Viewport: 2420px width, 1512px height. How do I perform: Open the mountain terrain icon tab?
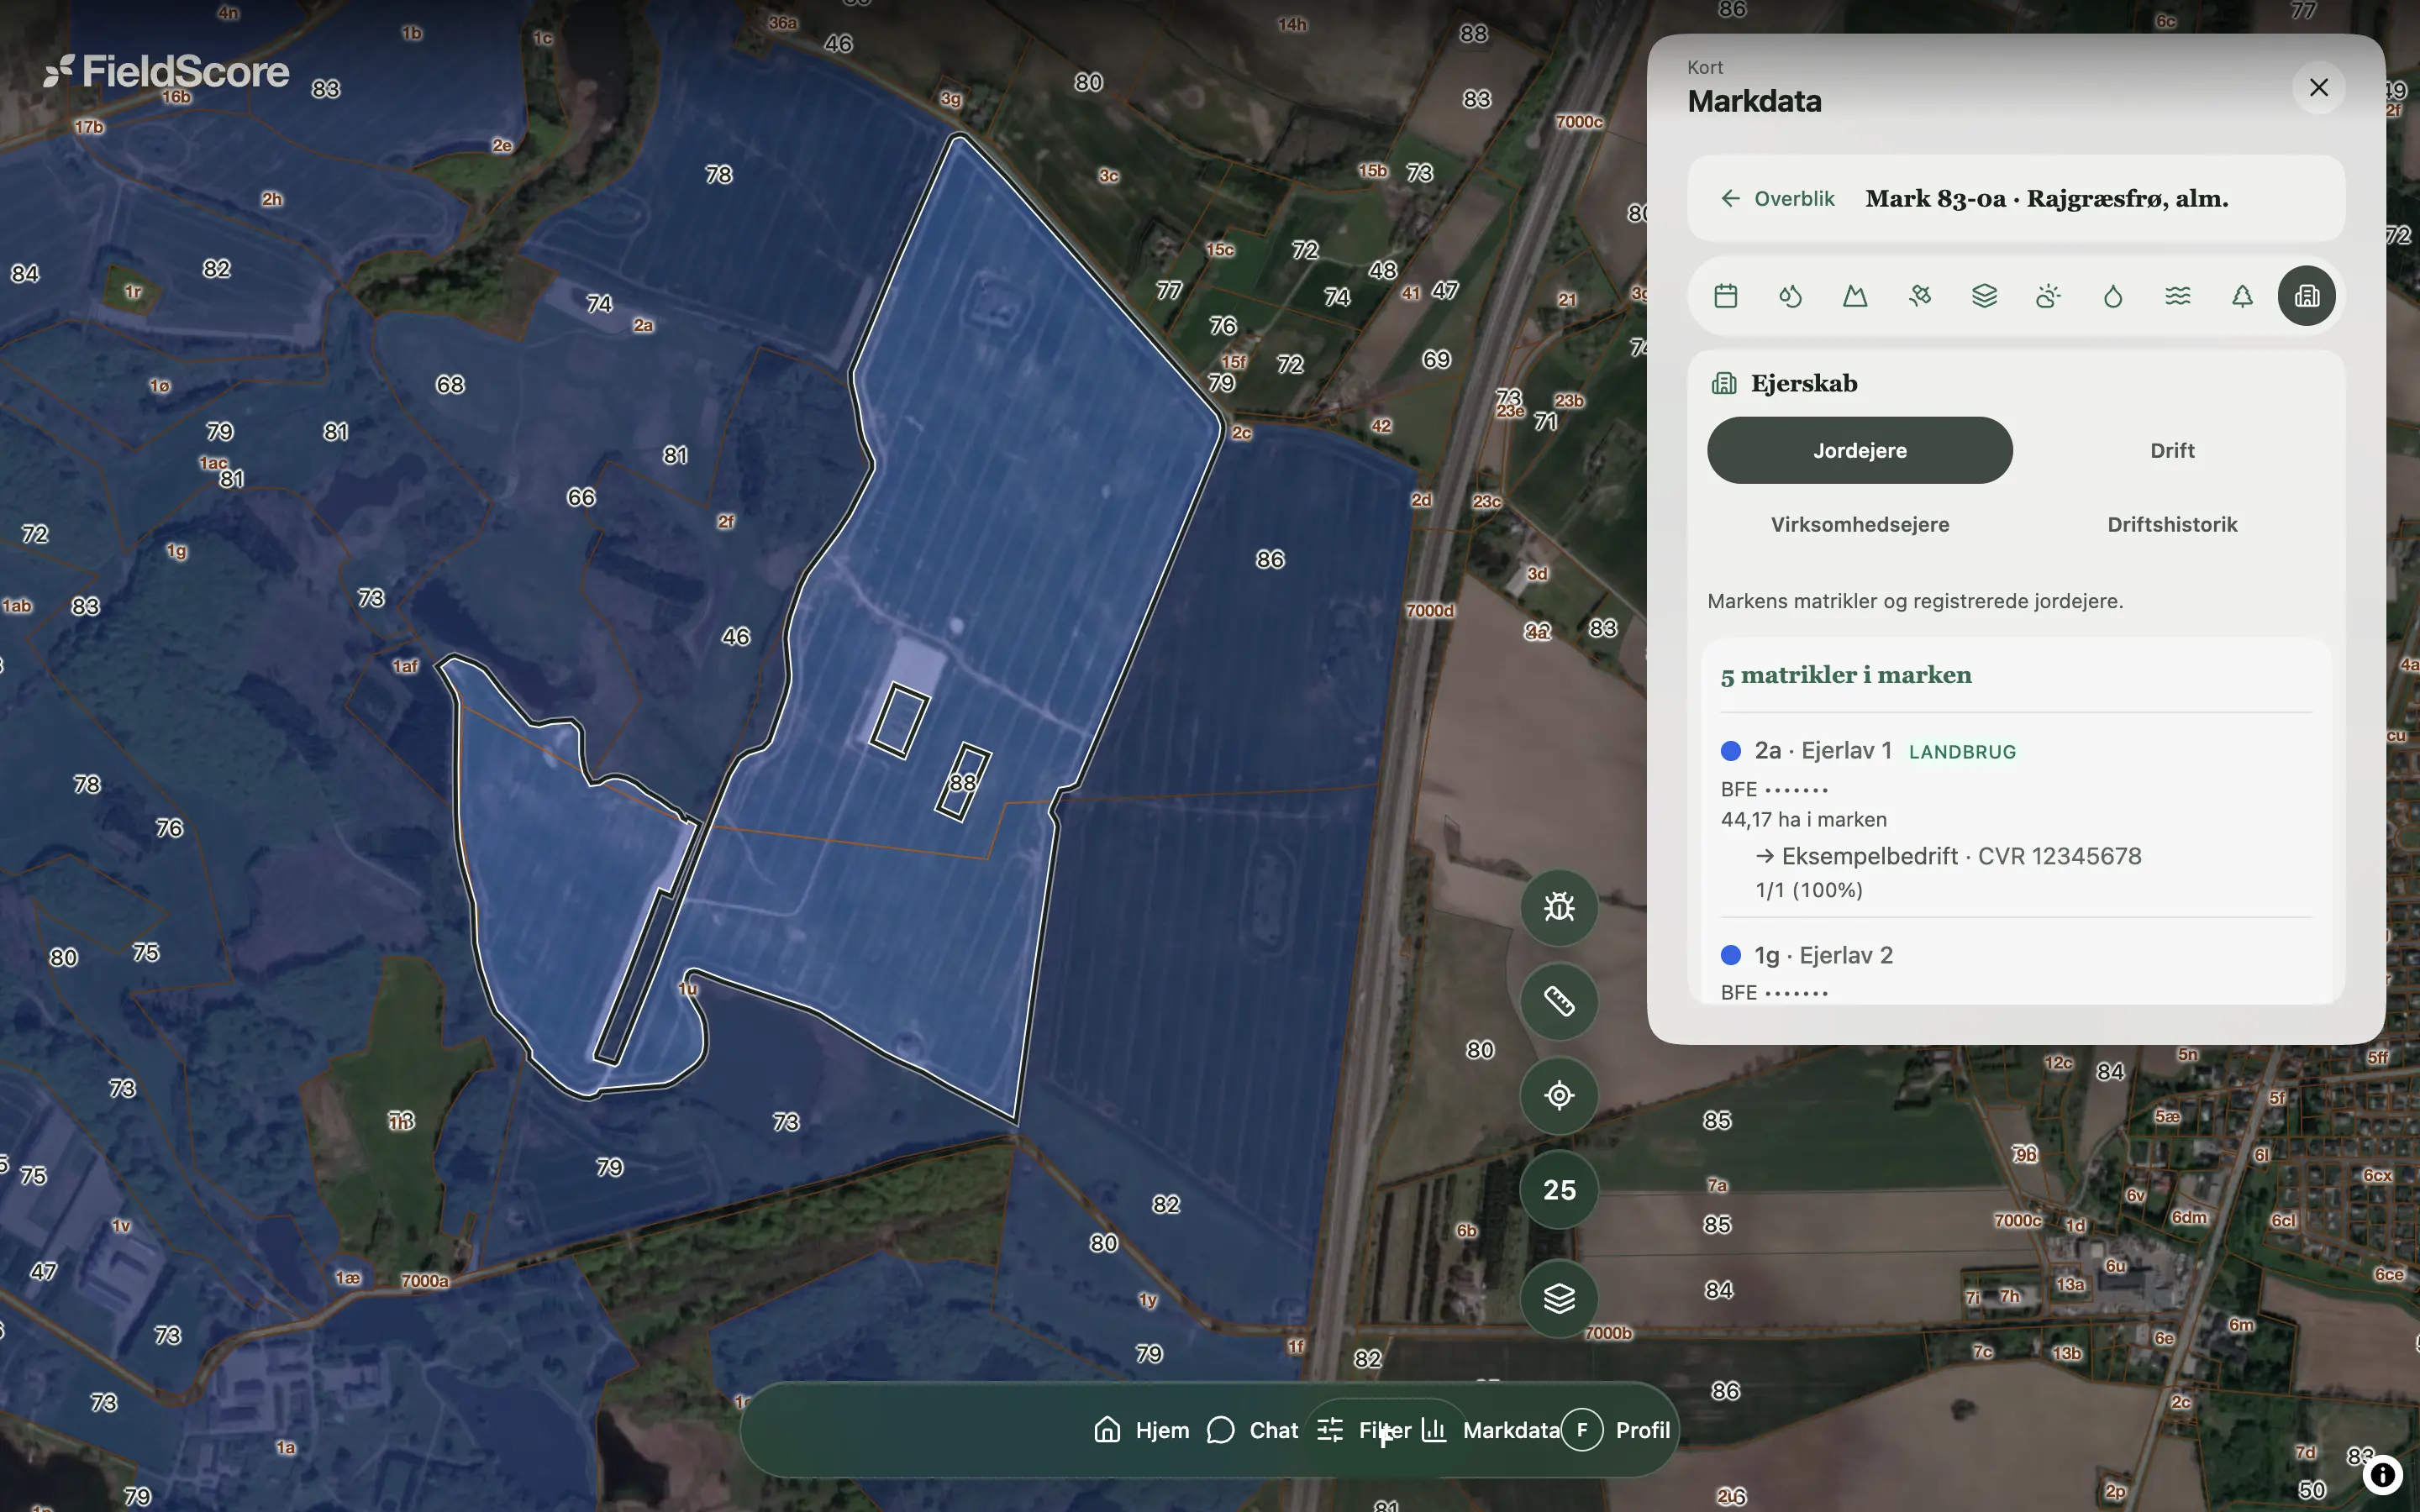click(1855, 296)
